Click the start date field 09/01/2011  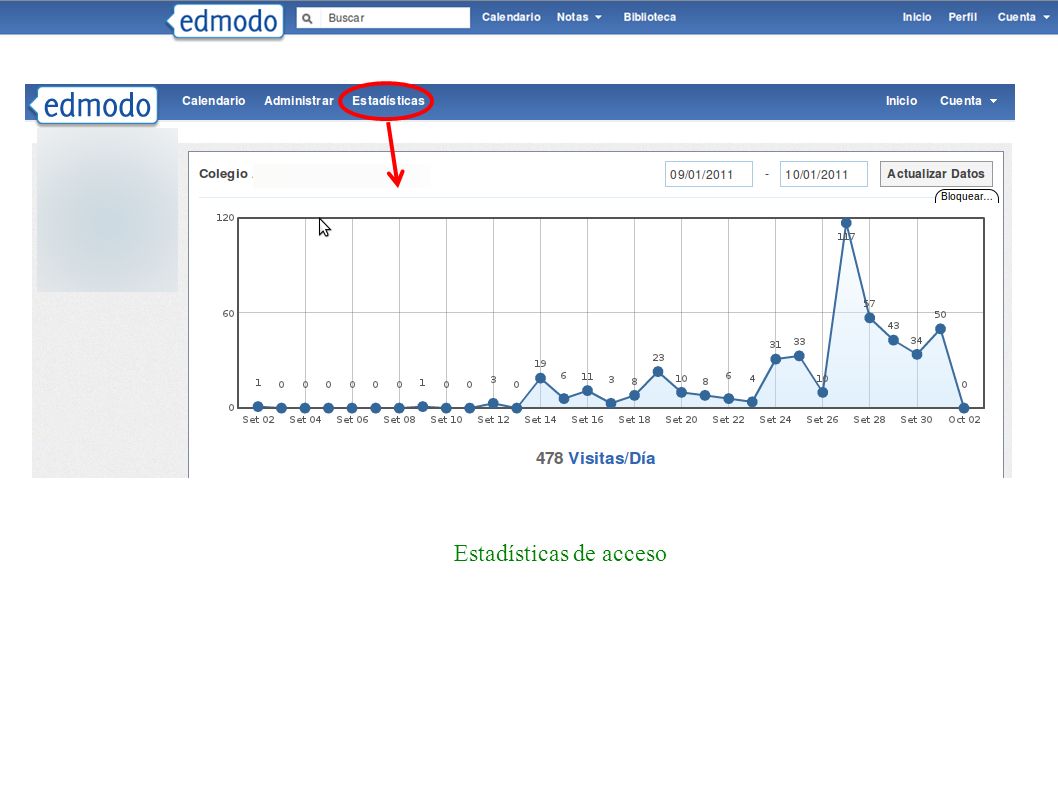pyautogui.click(x=708, y=174)
